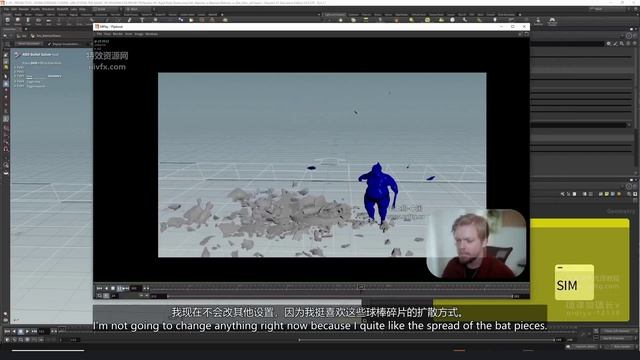Open Houdini Edit menu

(14, 9)
